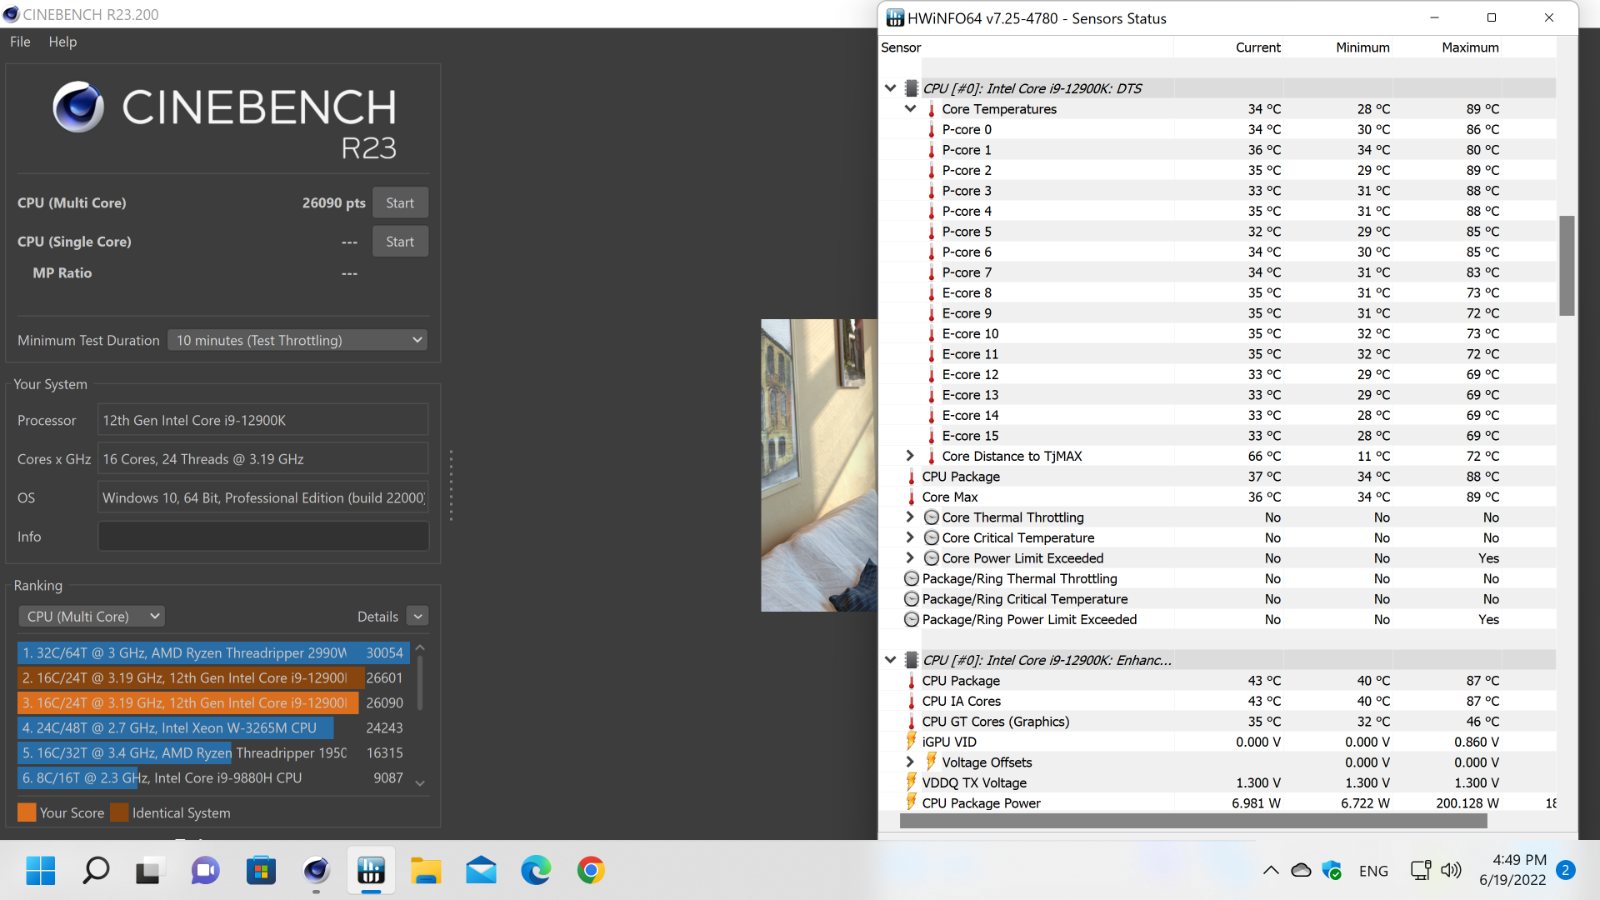Open the Help menu in Cinebench
This screenshot has width=1600, height=900.
click(63, 42)
